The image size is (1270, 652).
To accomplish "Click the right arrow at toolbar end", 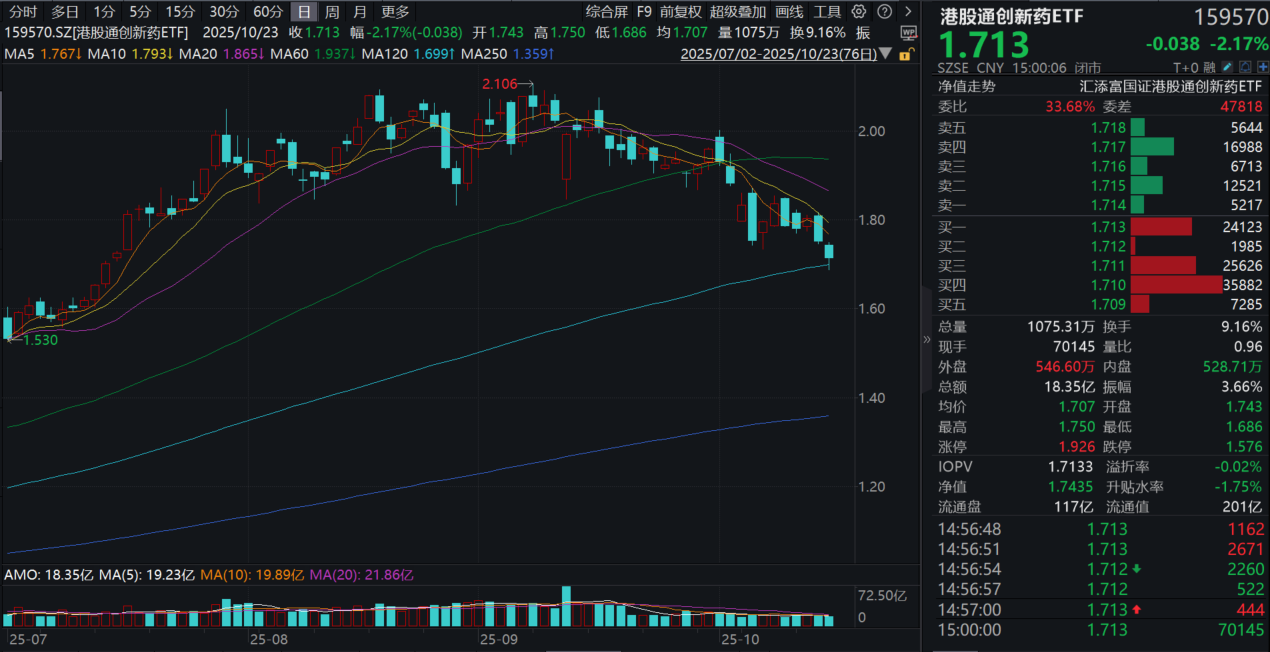I will [x=907, y=12].
